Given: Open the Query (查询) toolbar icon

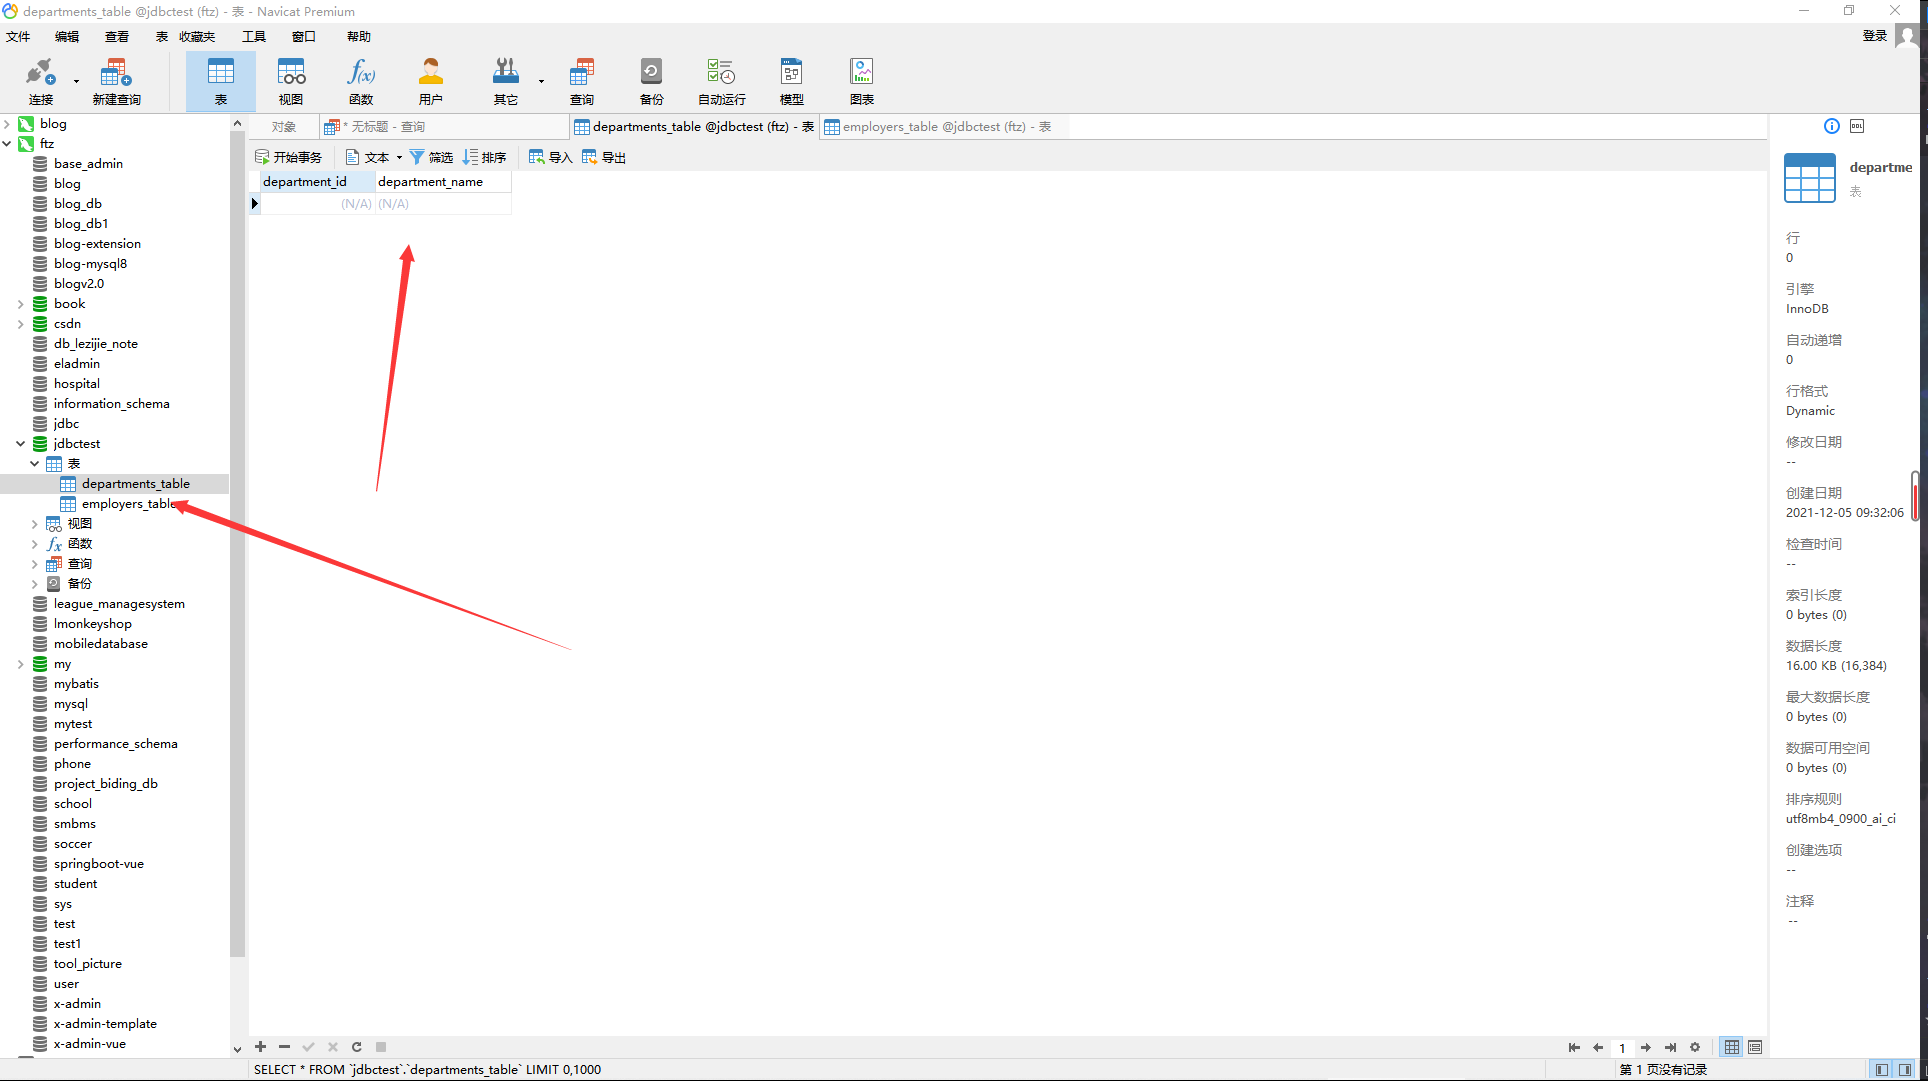Looking at the screenshot, I should pos(582,81).
